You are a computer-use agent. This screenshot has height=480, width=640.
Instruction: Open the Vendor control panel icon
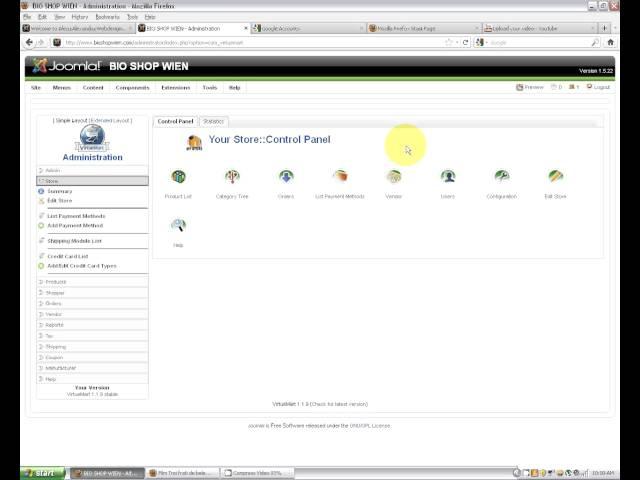[394, 176]
